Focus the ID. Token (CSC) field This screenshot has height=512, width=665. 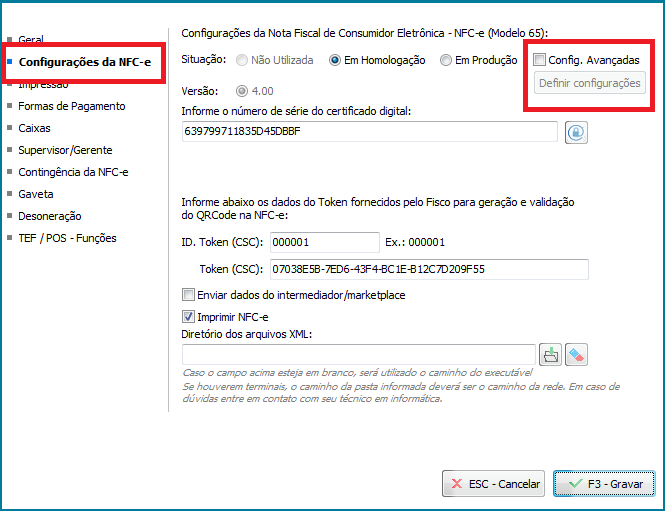pos(324,242)
